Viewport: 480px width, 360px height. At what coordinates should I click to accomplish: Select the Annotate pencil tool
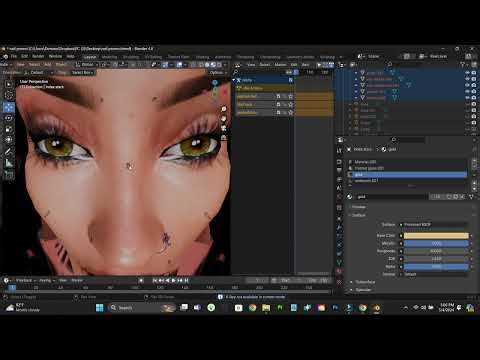9,152
